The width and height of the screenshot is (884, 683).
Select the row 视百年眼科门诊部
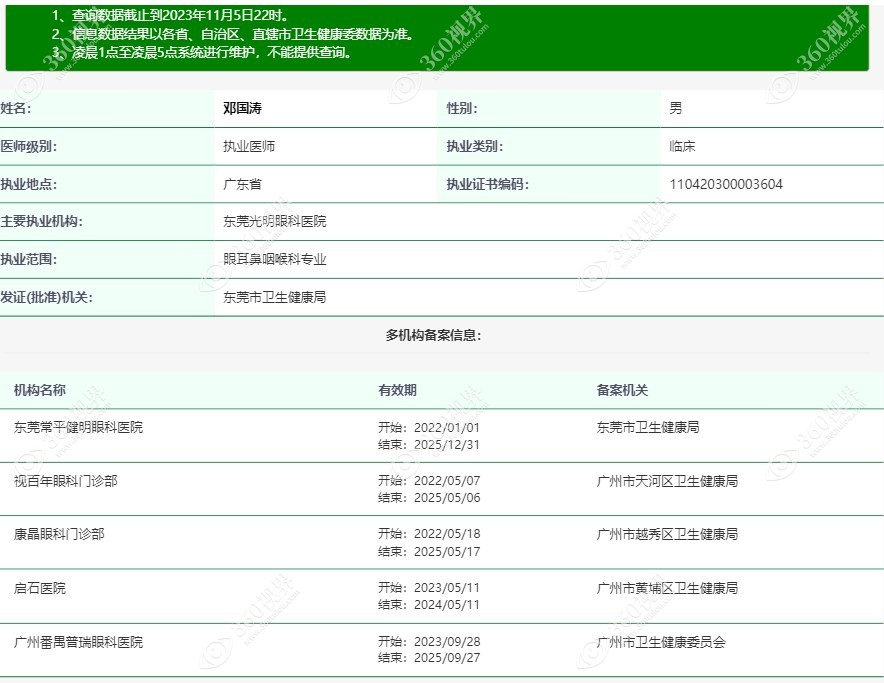pyautogui.click(x=442, y=489)
